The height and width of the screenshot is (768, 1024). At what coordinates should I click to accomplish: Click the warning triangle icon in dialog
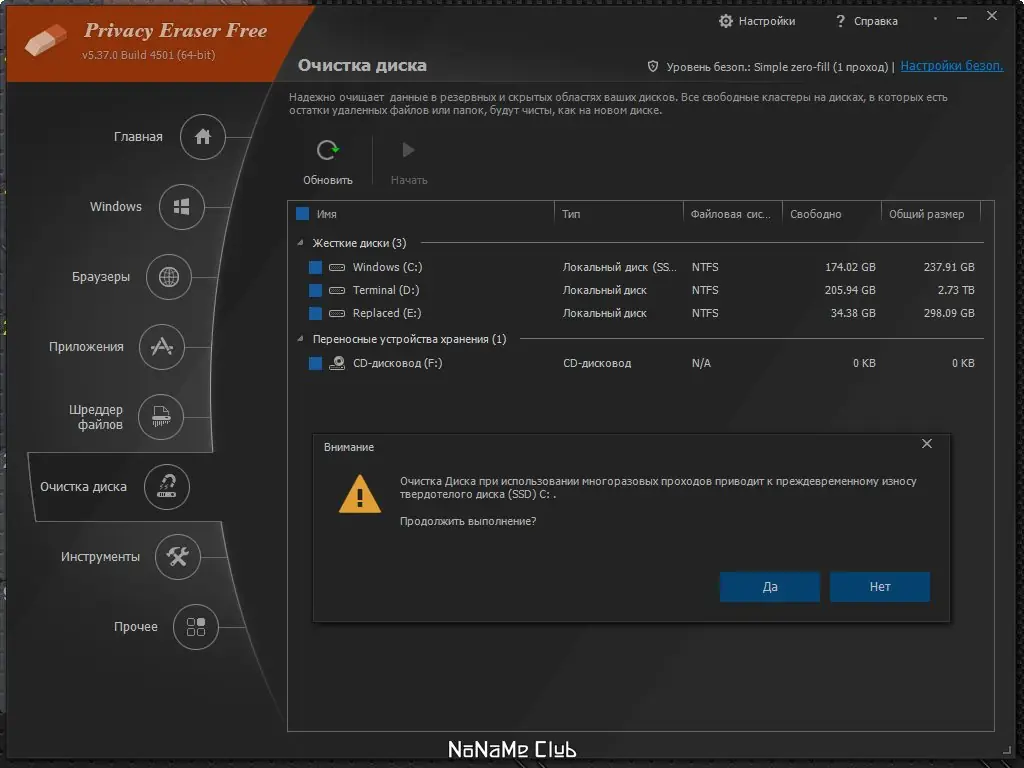tap(360, 494)
